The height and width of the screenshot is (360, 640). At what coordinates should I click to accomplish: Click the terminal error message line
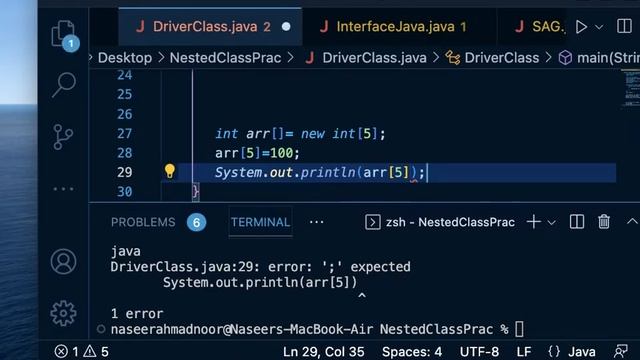[x=260, y=267]
